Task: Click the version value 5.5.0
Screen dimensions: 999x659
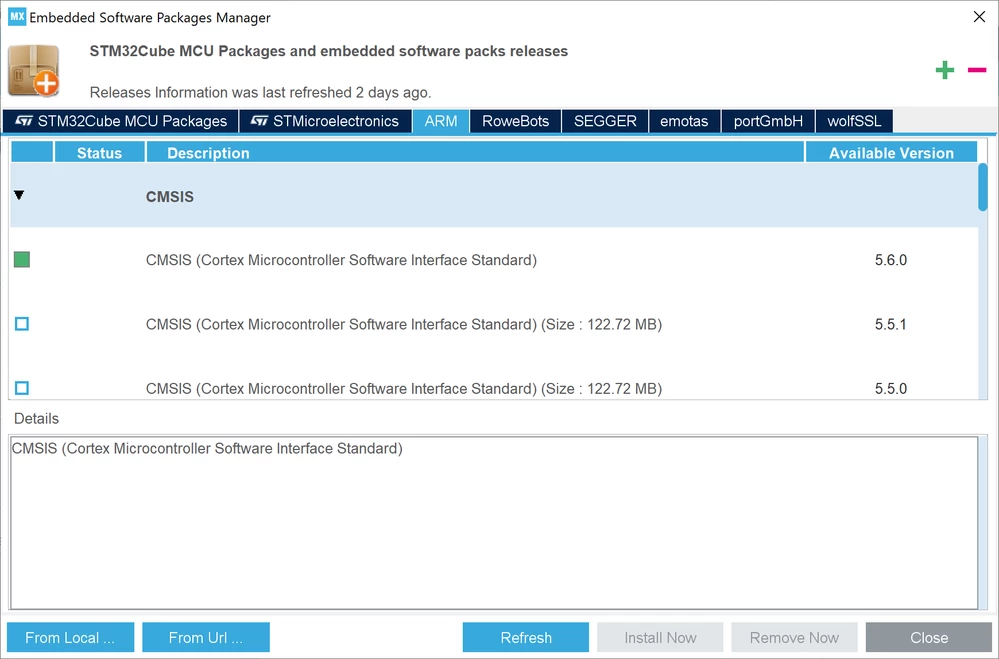Action: point(891,388)
